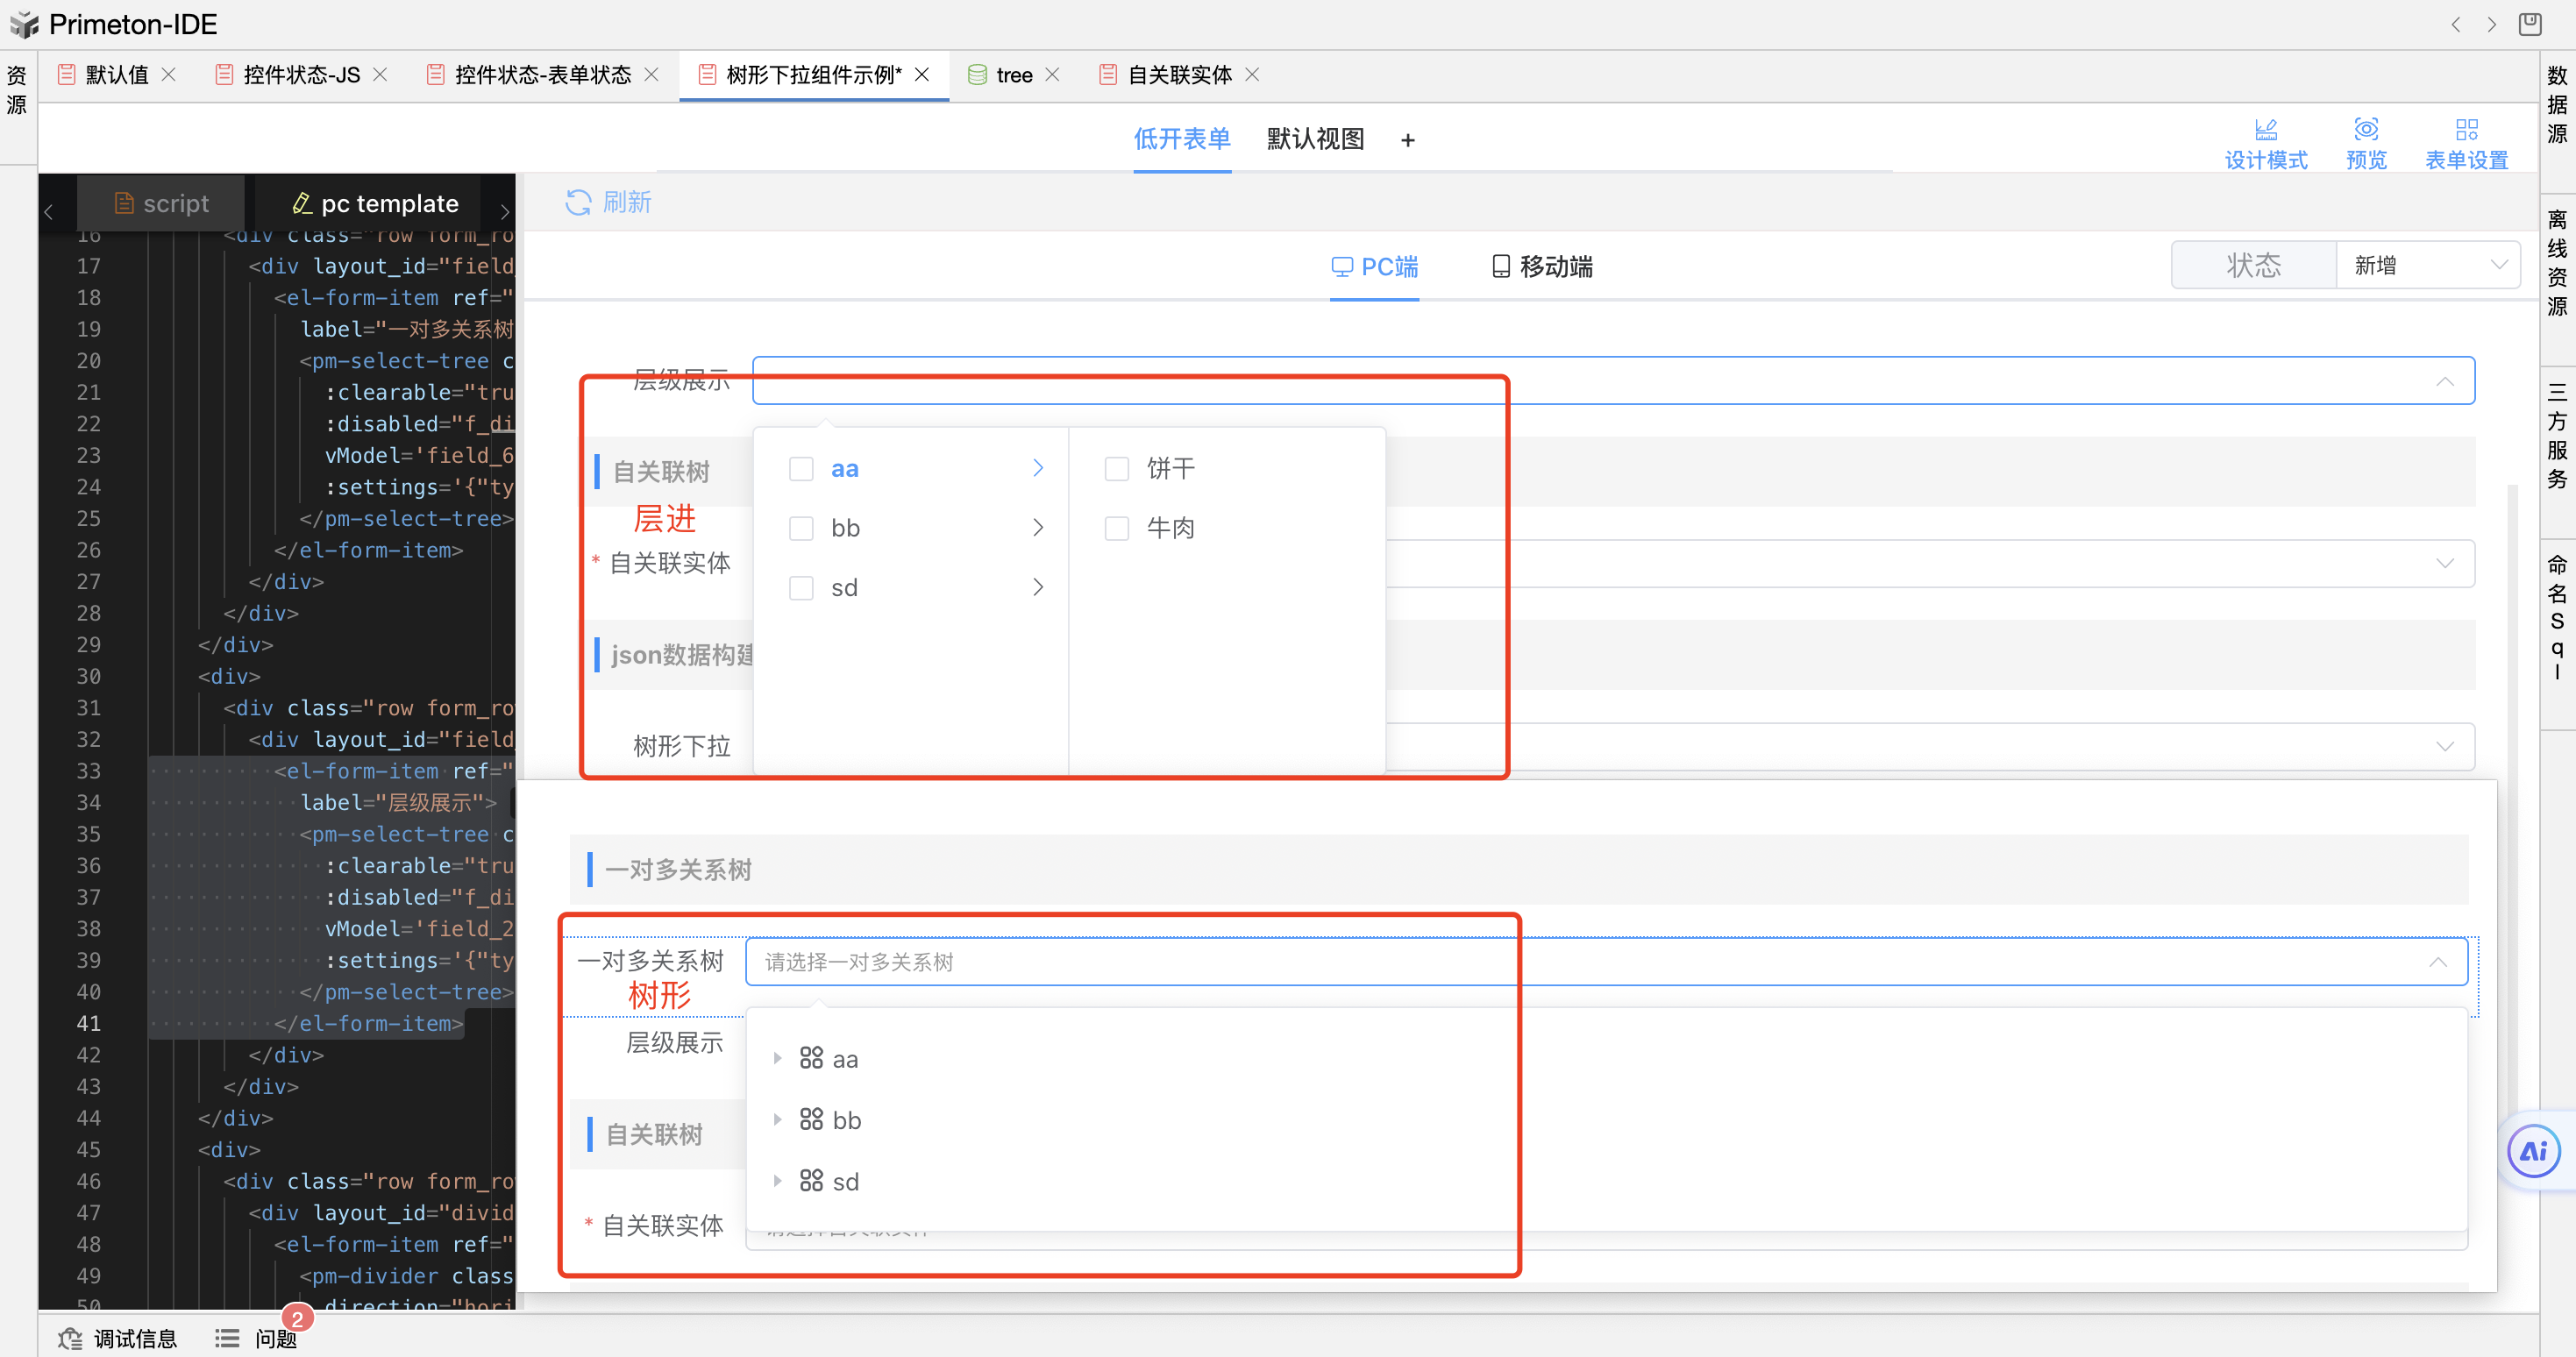Select the 默认视图 view

pos(1315,139)
